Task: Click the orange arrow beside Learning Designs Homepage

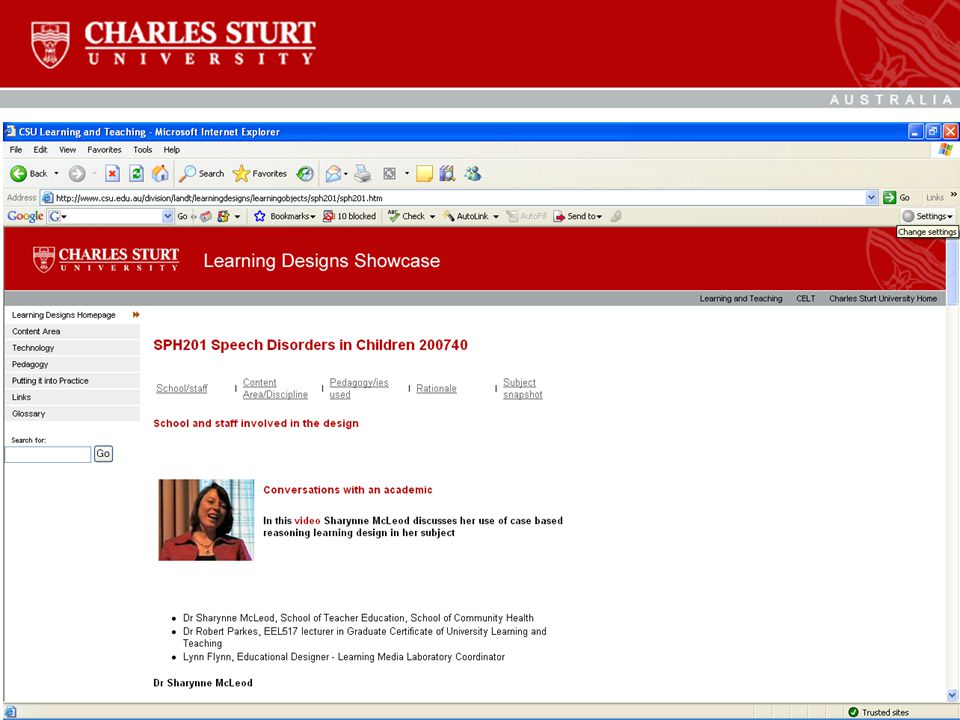Action: point(136,315)
